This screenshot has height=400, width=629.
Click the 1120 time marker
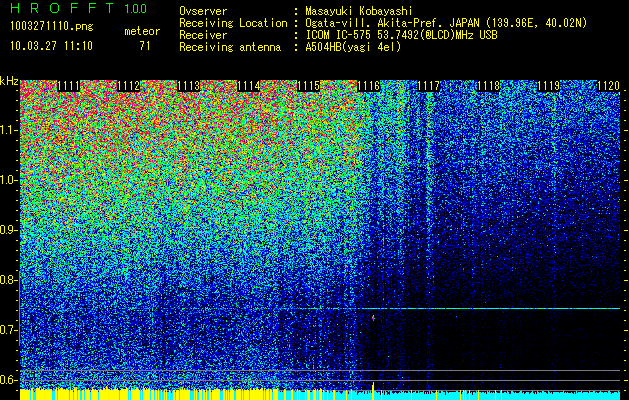click(x=609, y=86)
